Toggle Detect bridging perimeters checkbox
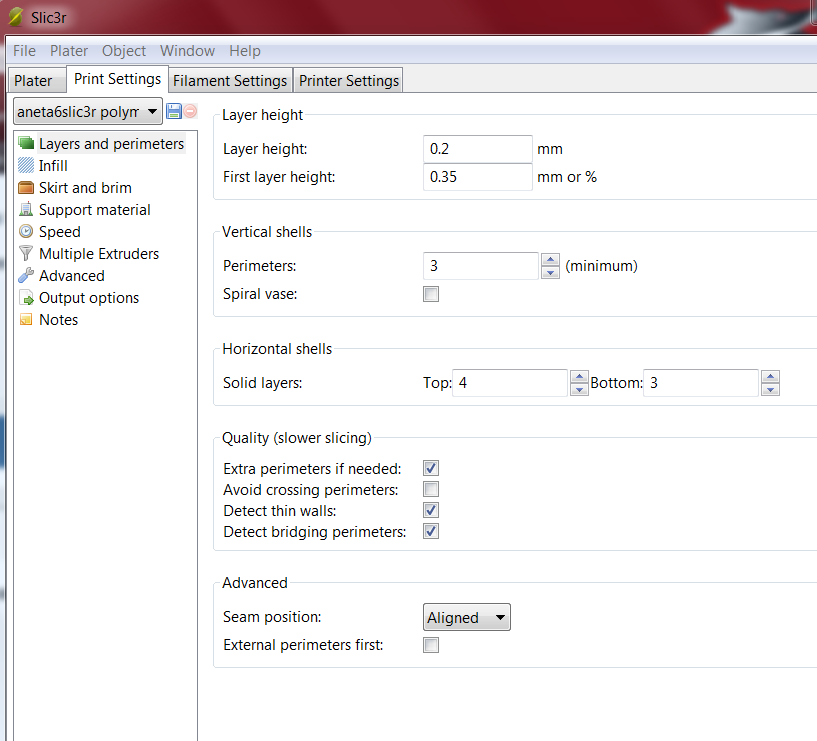The image size is (817, 741). click(431, 531)
